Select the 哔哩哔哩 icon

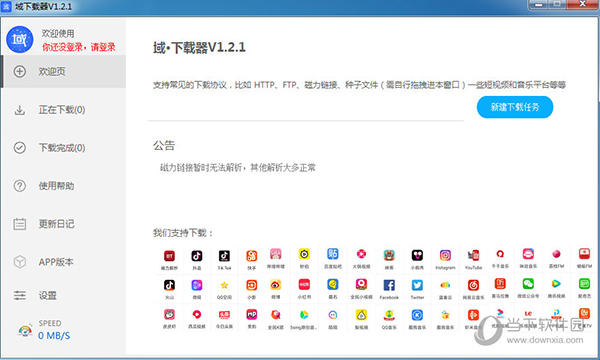pyautogui.click(x=276, y=254)
